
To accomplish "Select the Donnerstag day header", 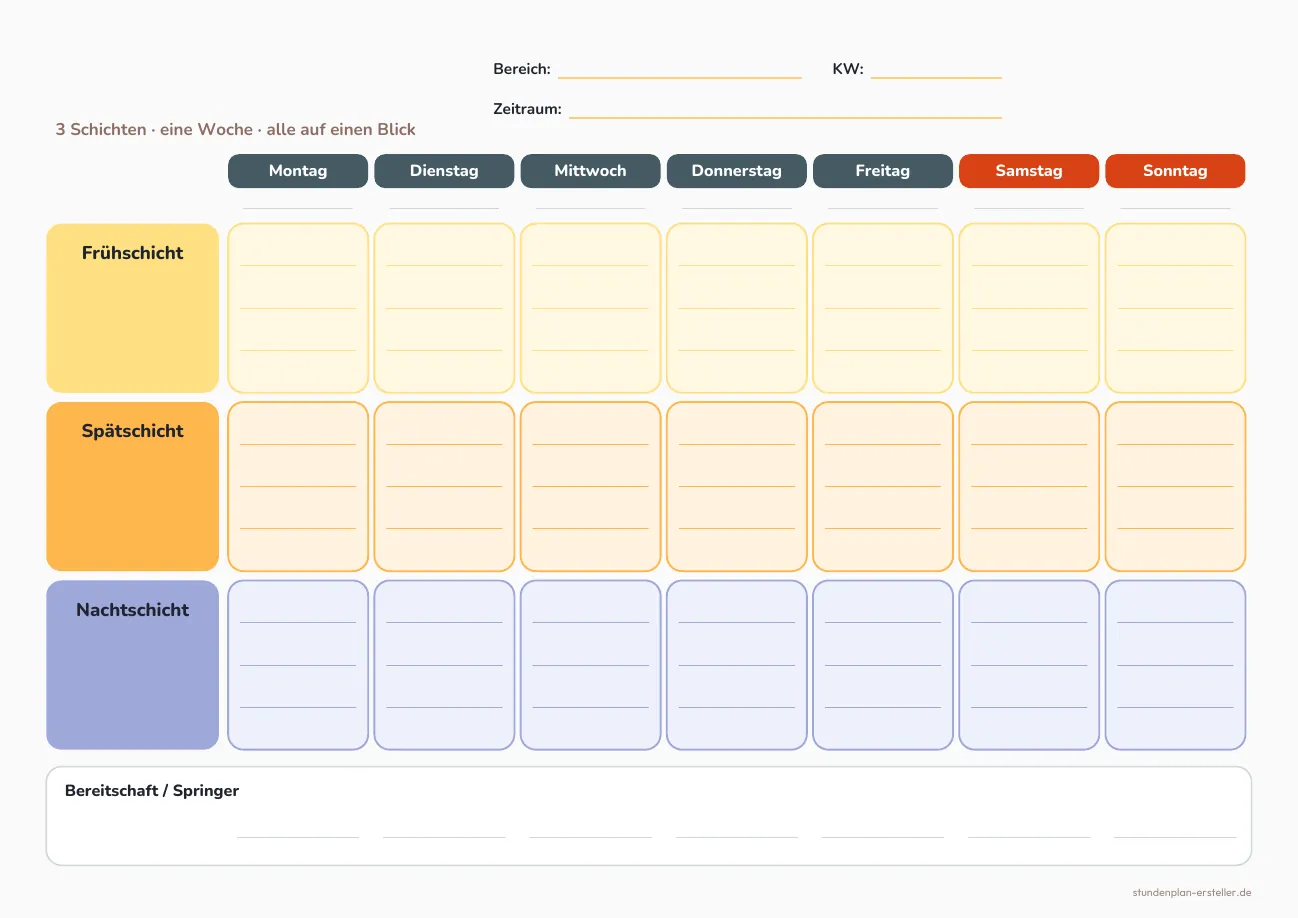I will click(736, 171).
